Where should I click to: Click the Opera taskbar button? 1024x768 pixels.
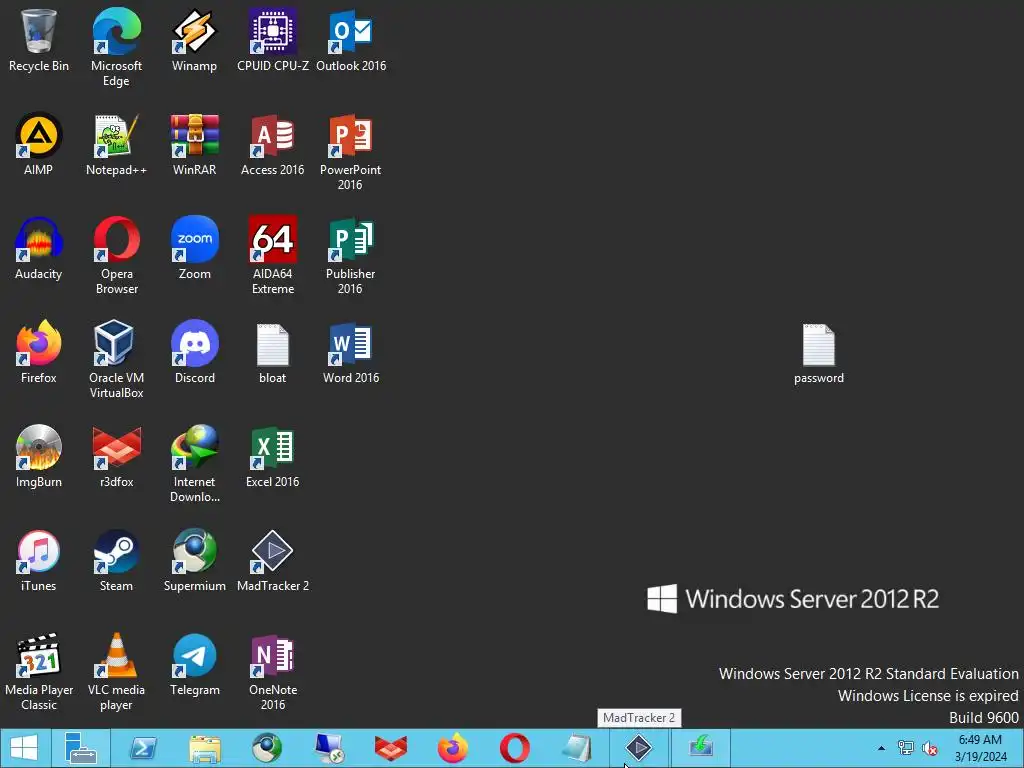tap(515, 748)
